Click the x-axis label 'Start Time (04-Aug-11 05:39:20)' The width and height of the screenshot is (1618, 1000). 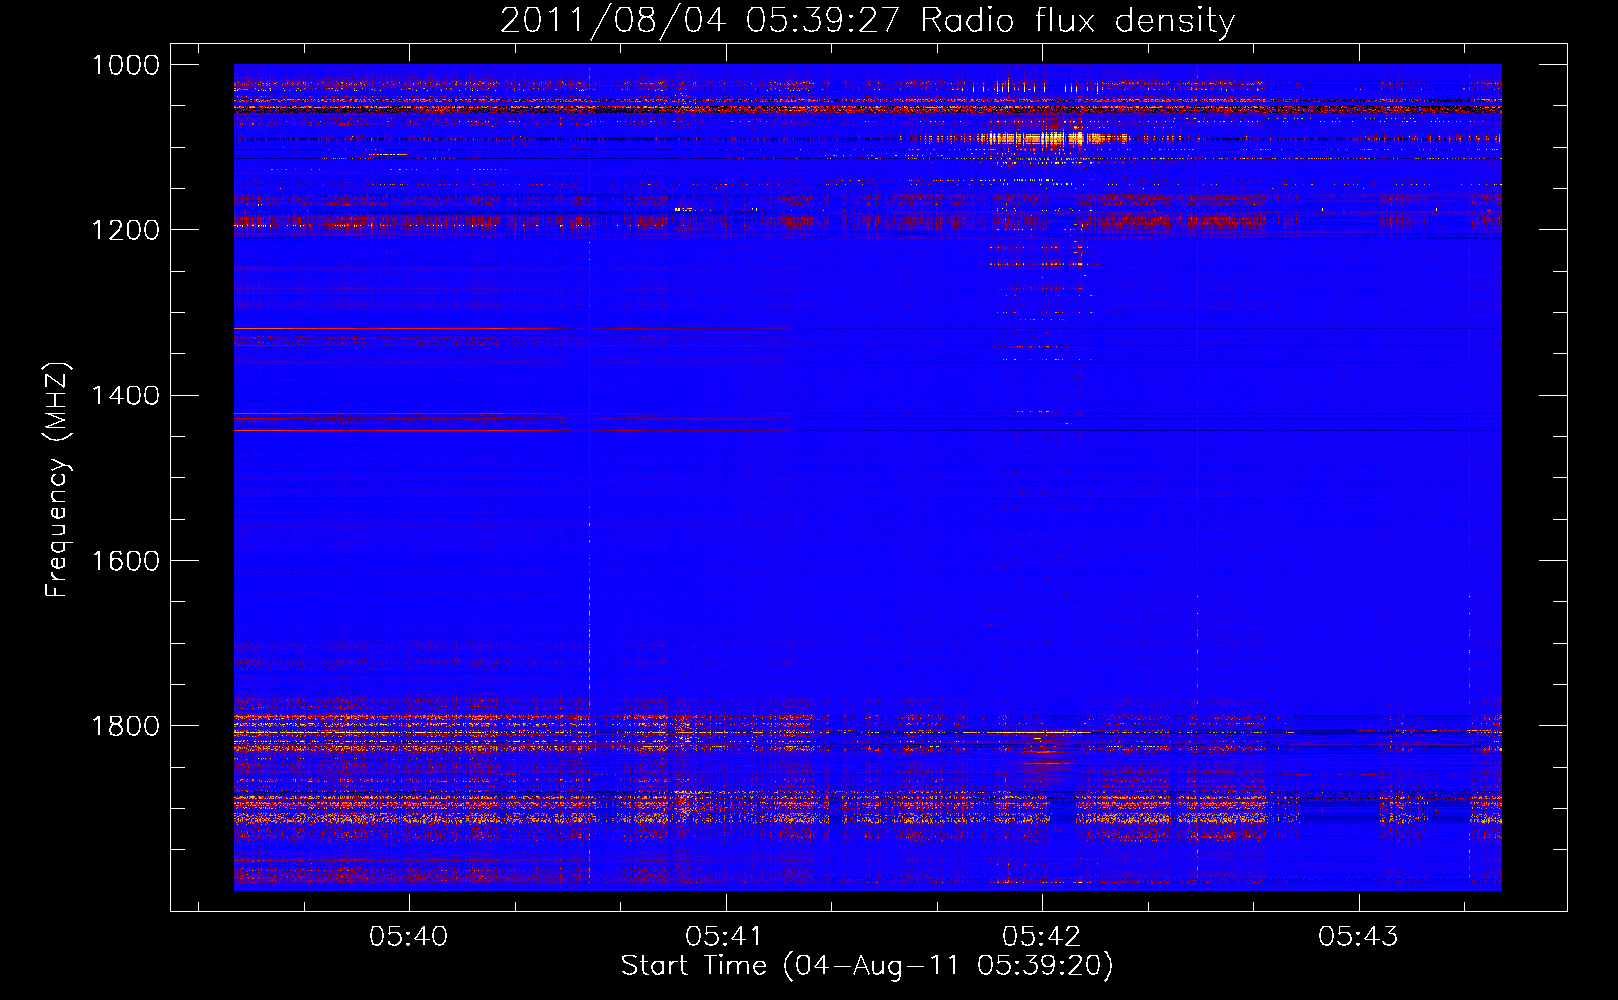pyautogui.click(x=867, y=966)
